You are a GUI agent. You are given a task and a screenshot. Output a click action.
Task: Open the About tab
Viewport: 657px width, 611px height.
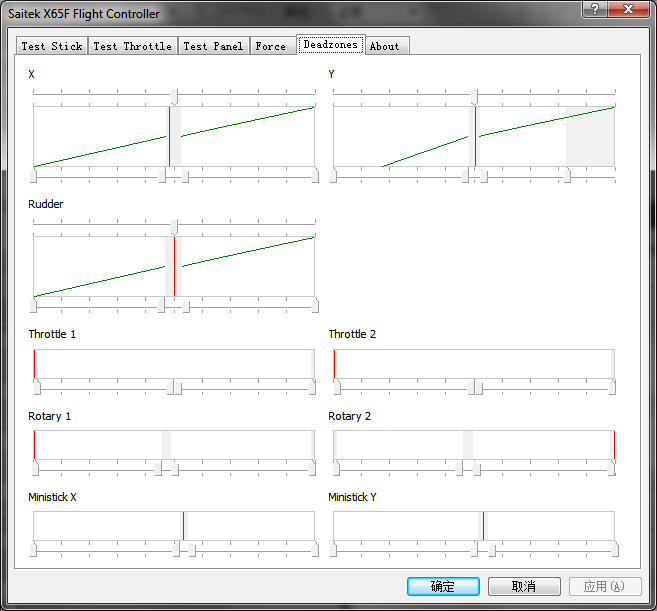(385, 46)
